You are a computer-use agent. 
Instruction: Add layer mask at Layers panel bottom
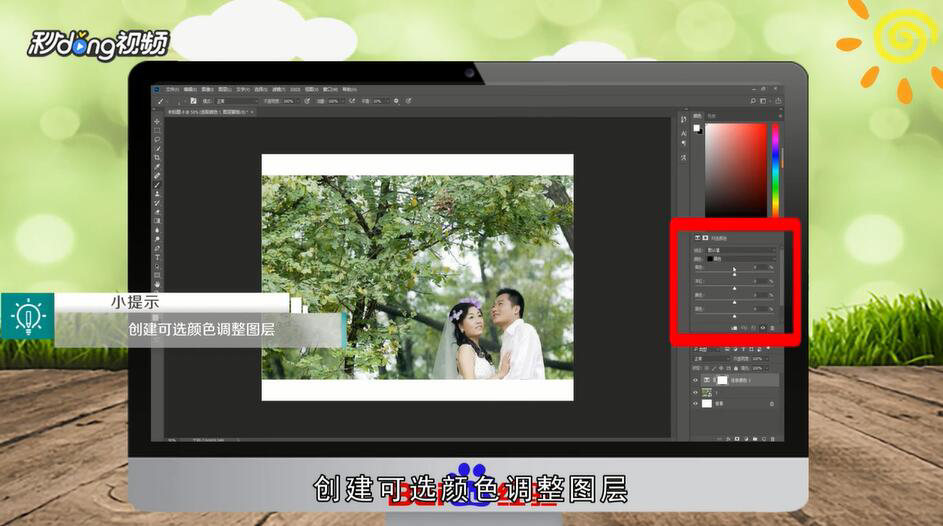737,439
